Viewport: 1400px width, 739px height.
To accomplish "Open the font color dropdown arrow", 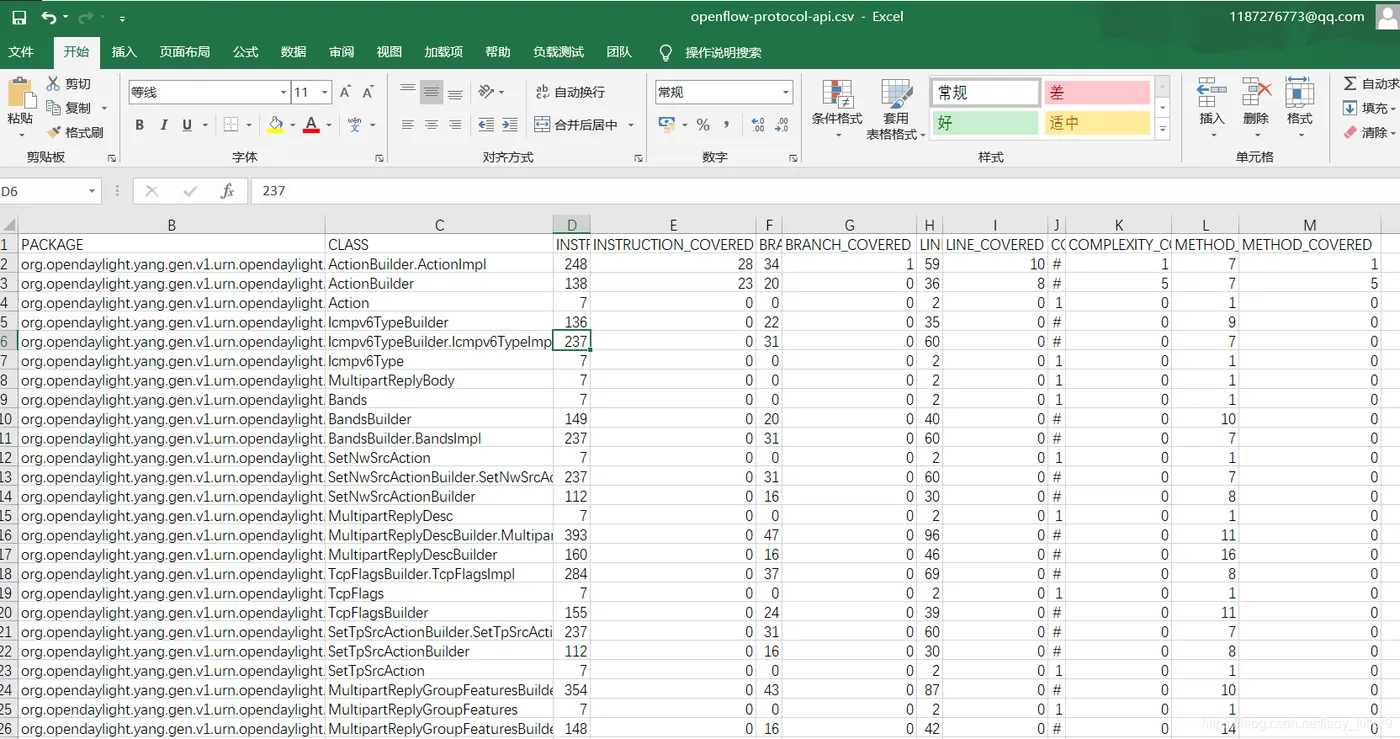I will pos(327,125).
